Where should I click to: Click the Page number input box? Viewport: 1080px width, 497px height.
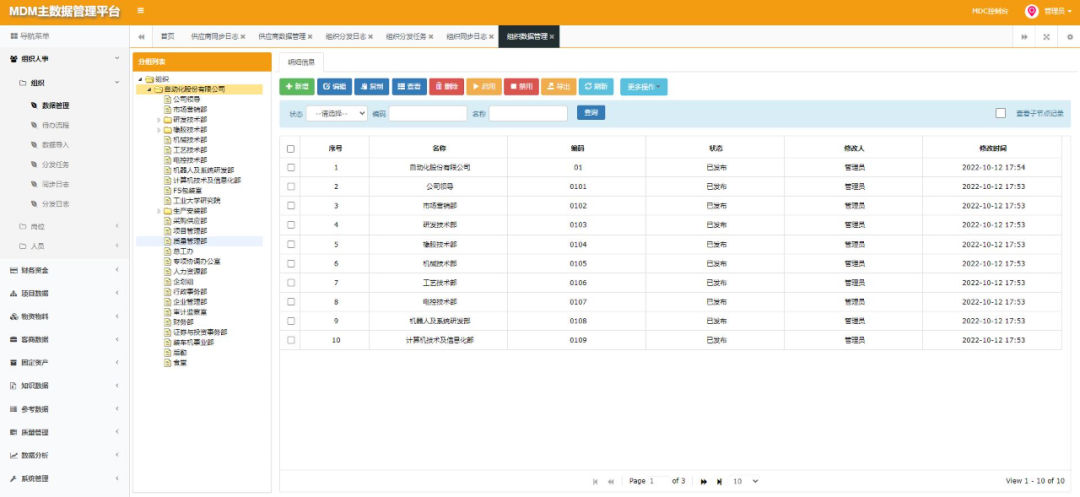tap(658, 482)
